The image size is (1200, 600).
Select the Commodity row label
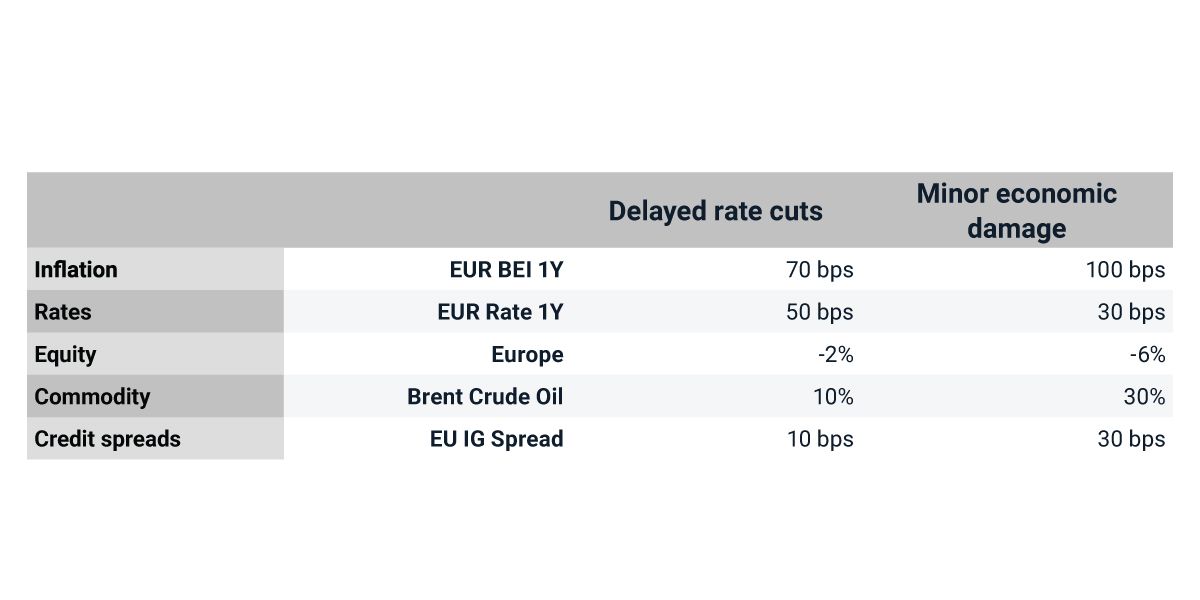point(92,397)
